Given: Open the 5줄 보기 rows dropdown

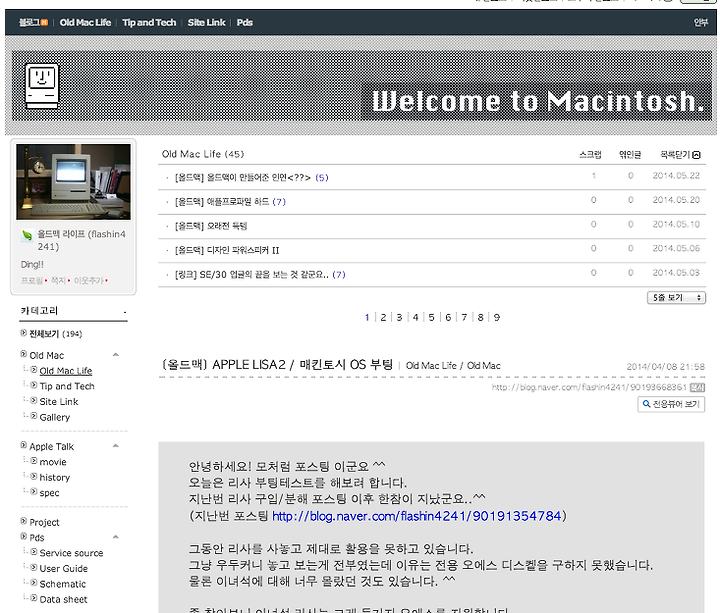Looking at the screenshot, I should [676, 298].
